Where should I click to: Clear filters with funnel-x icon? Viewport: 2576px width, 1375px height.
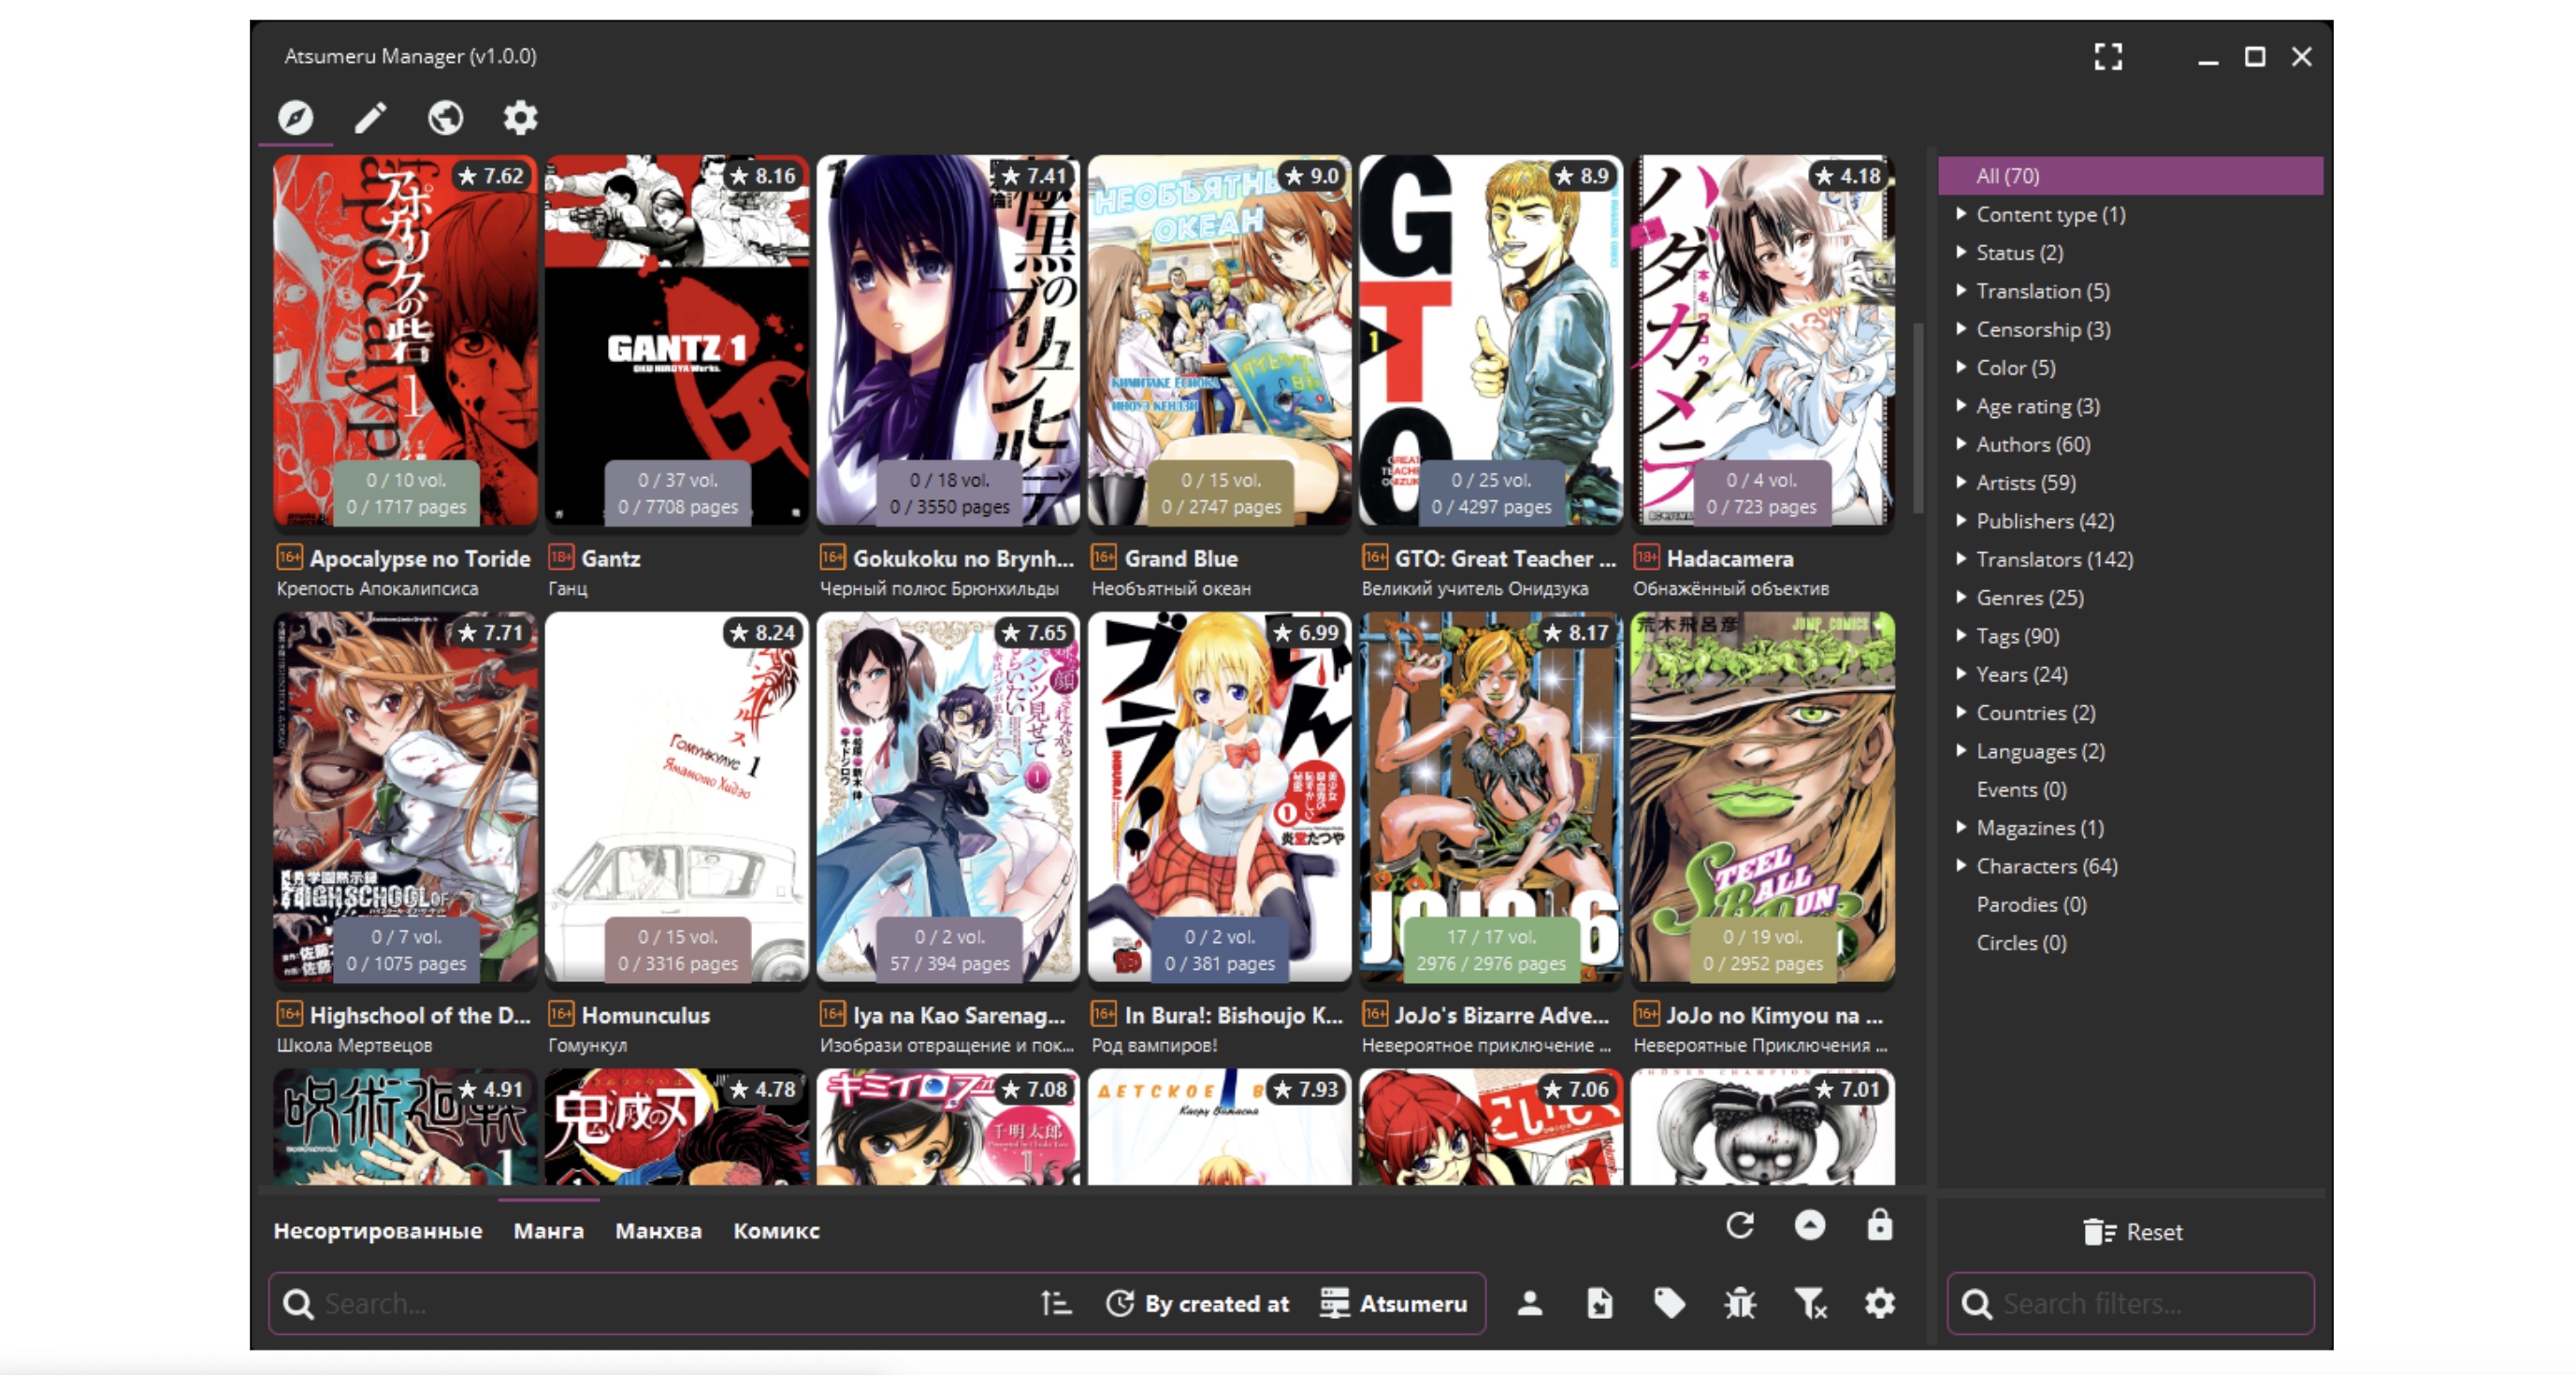tap(1810, 1303)
